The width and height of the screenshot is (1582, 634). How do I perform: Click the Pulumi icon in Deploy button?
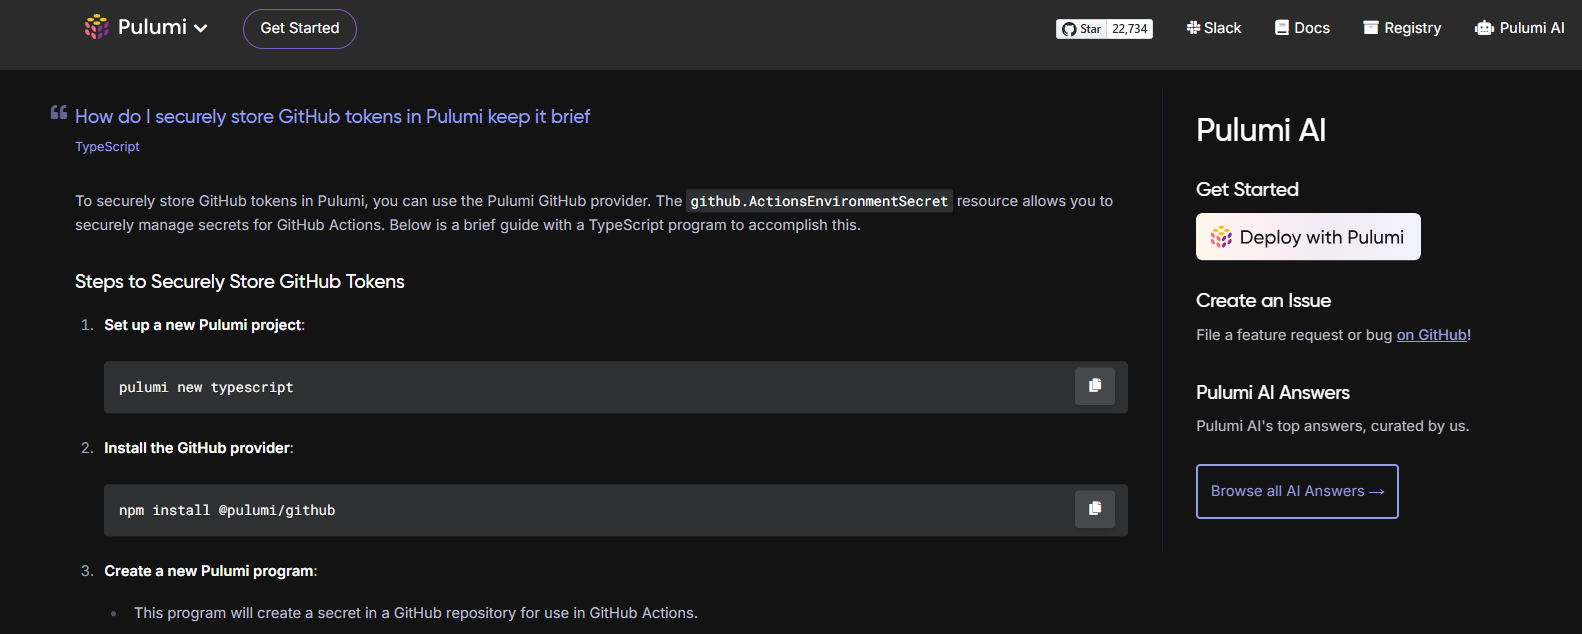1221,237
